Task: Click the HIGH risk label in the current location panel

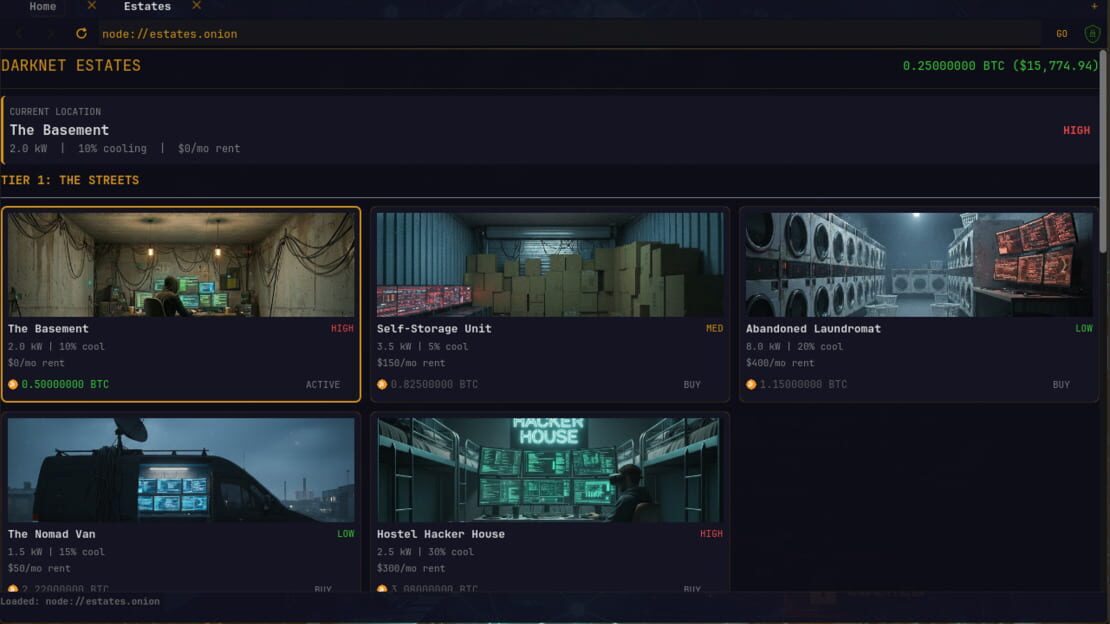Action: coord(1076,130)
